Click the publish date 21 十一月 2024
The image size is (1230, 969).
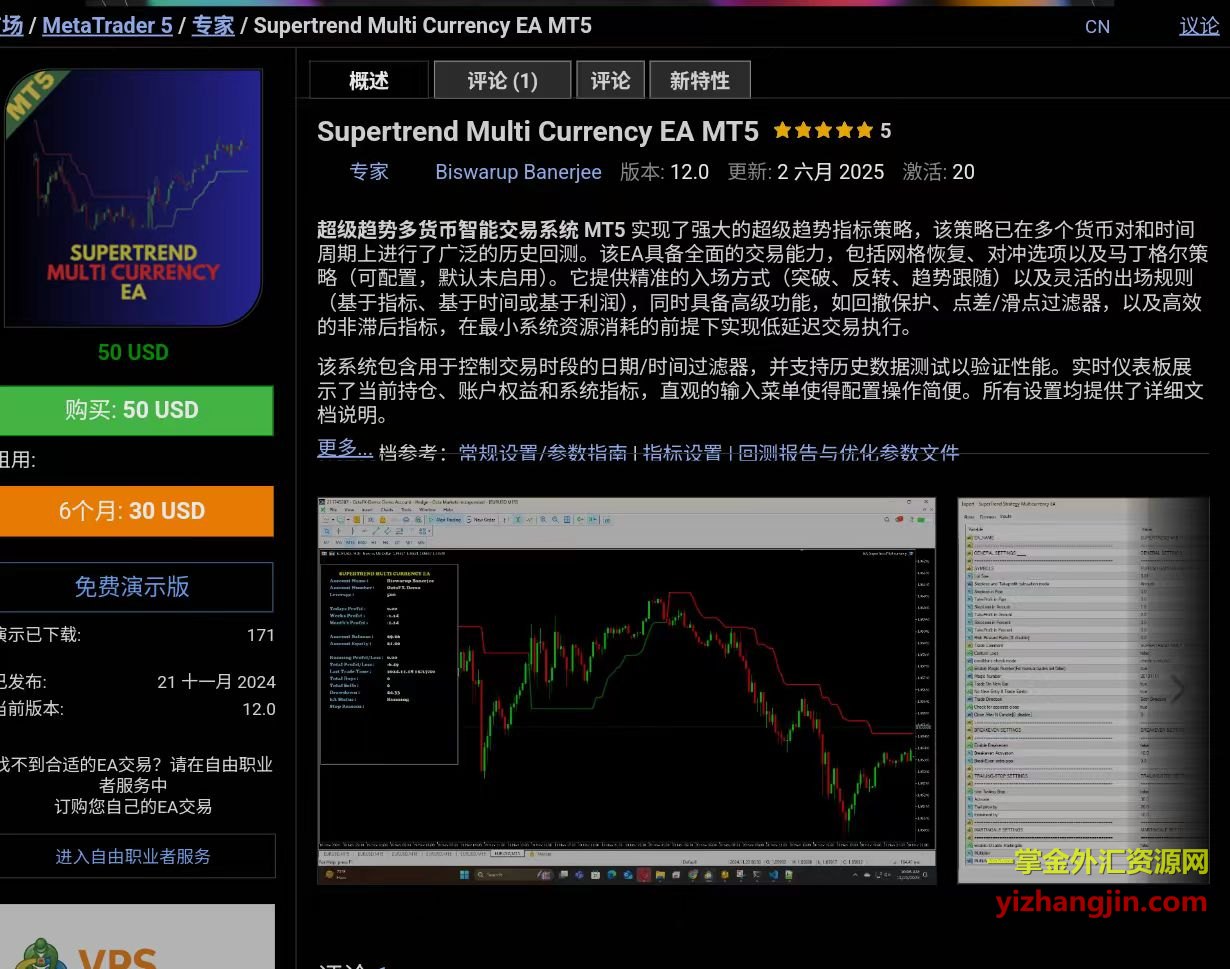[216, 682]
